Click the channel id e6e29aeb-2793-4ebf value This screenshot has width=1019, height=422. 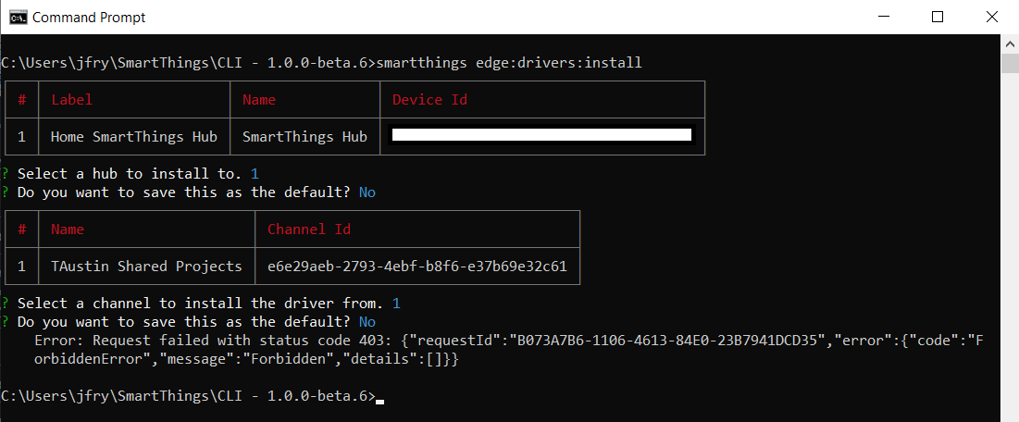(x=417, y=266)
